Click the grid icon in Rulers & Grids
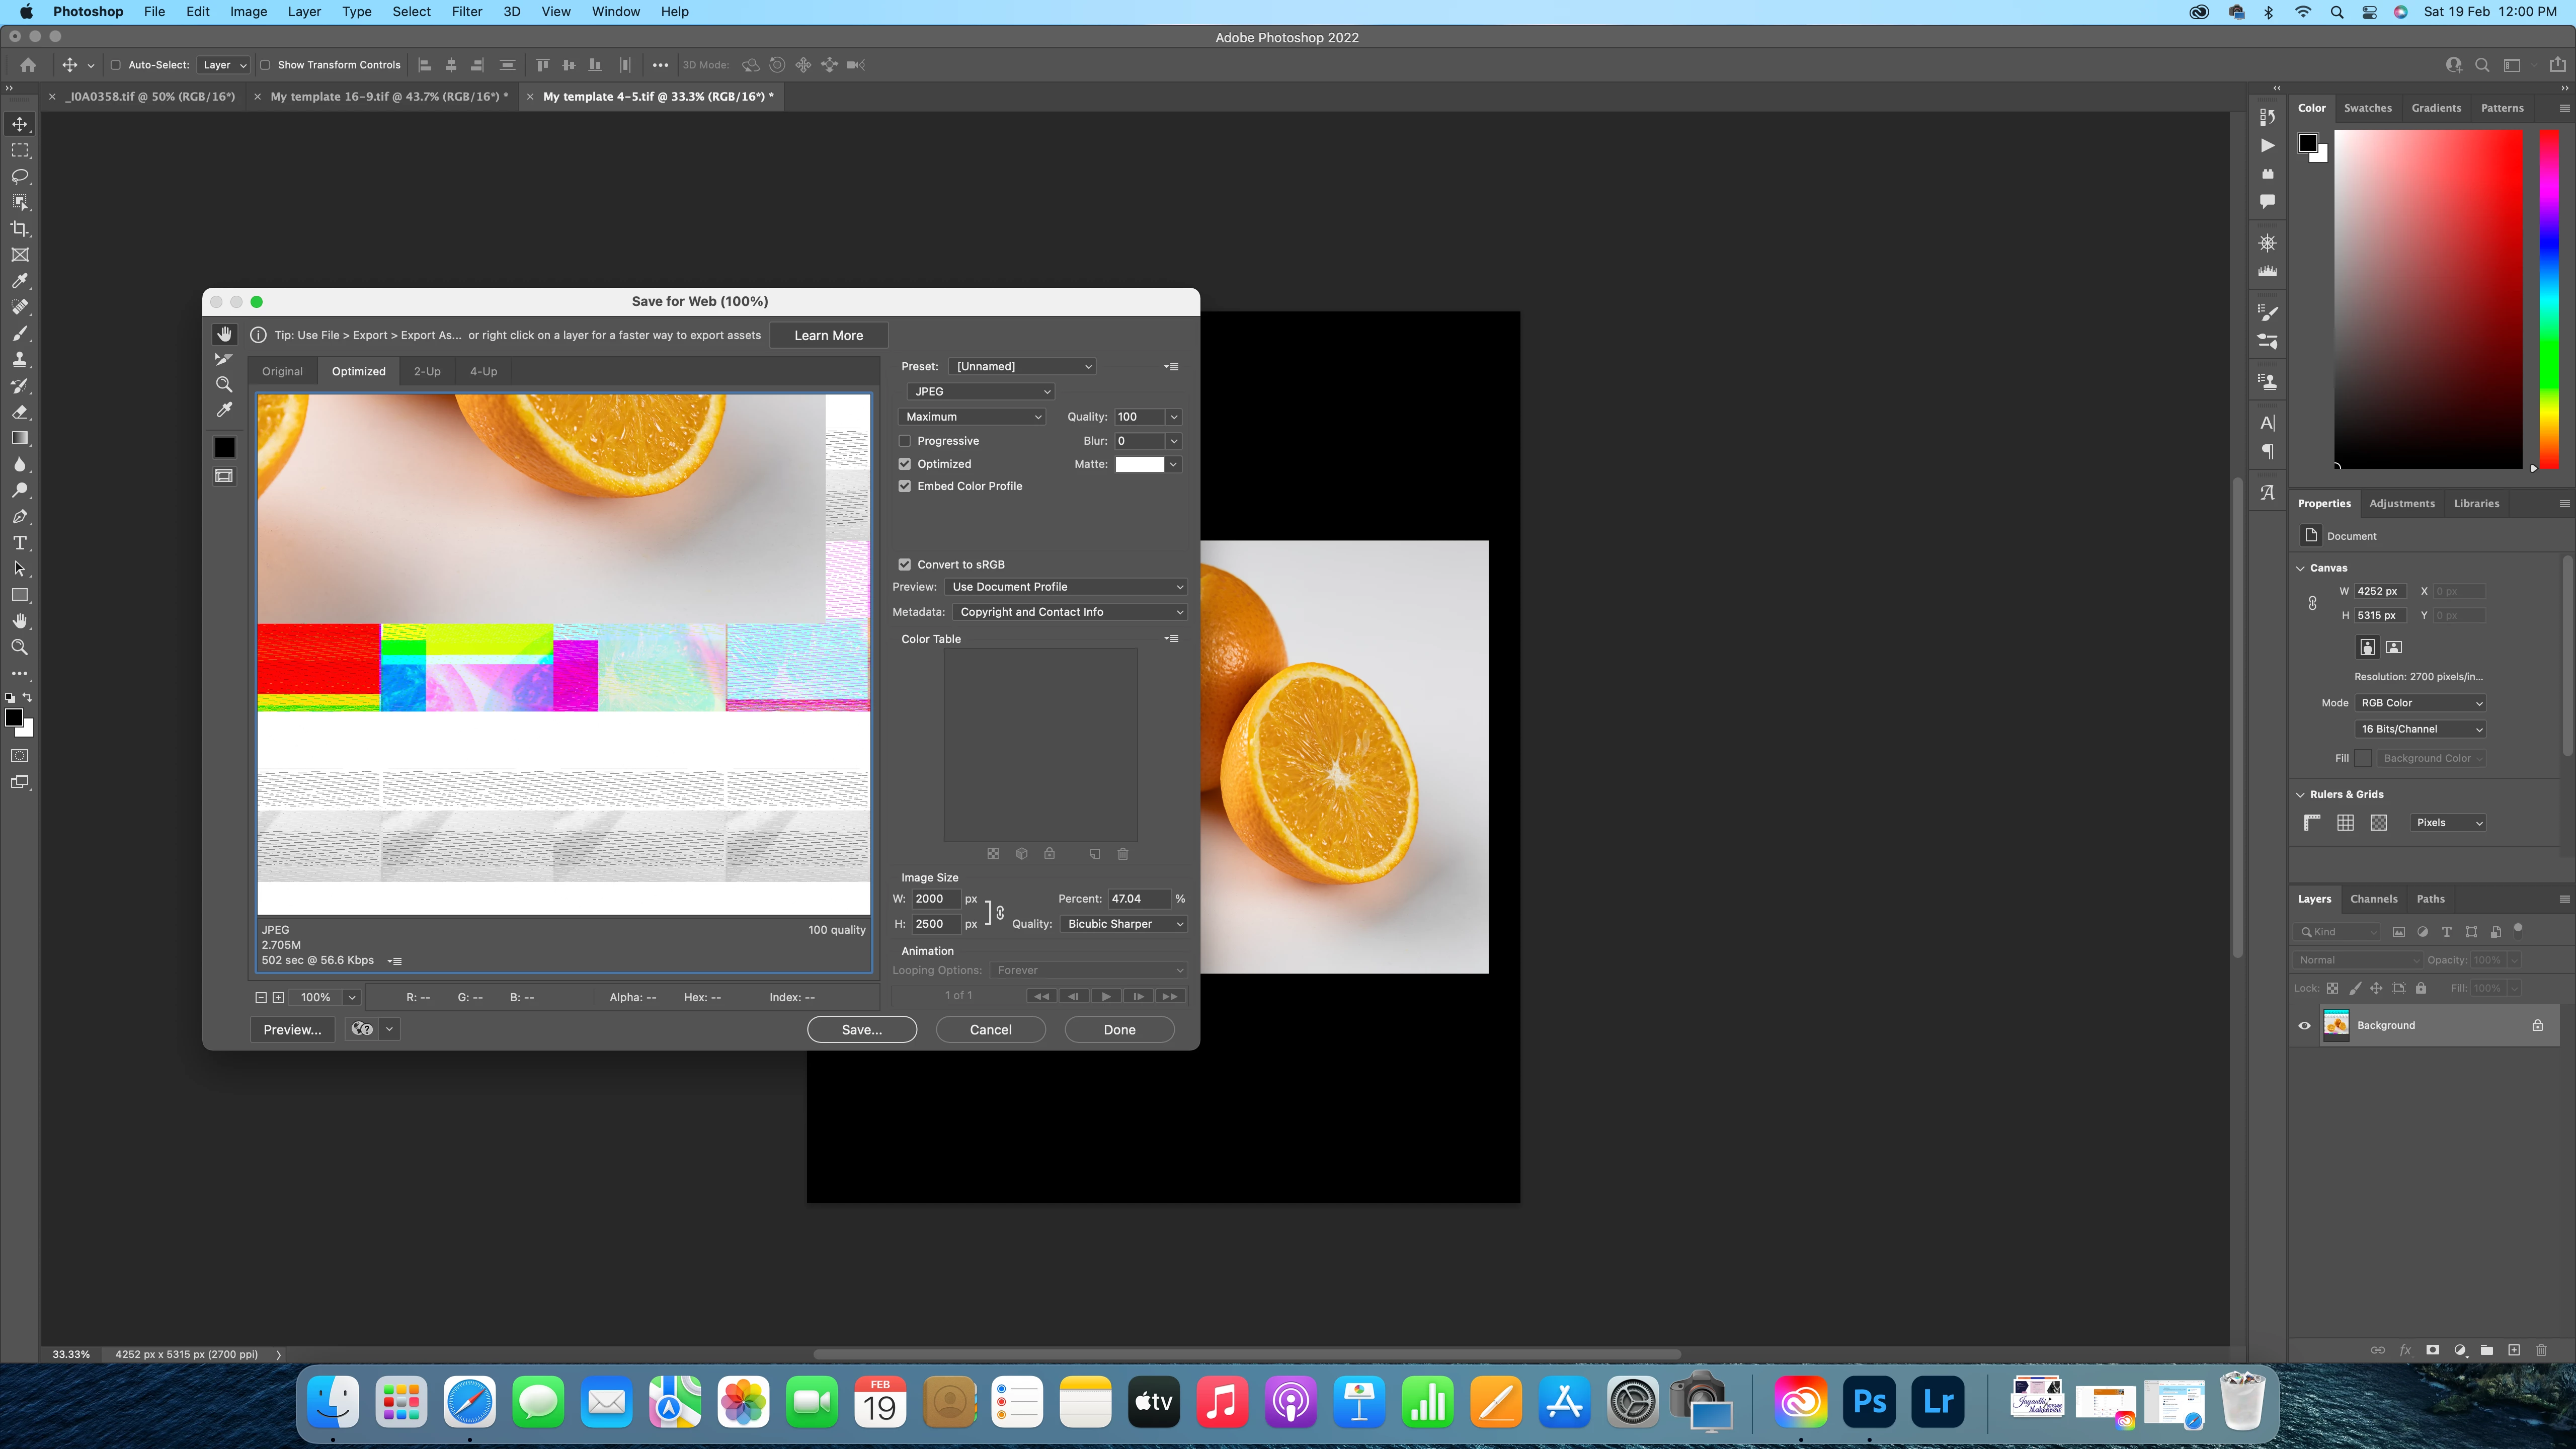 click(2345, 823)
